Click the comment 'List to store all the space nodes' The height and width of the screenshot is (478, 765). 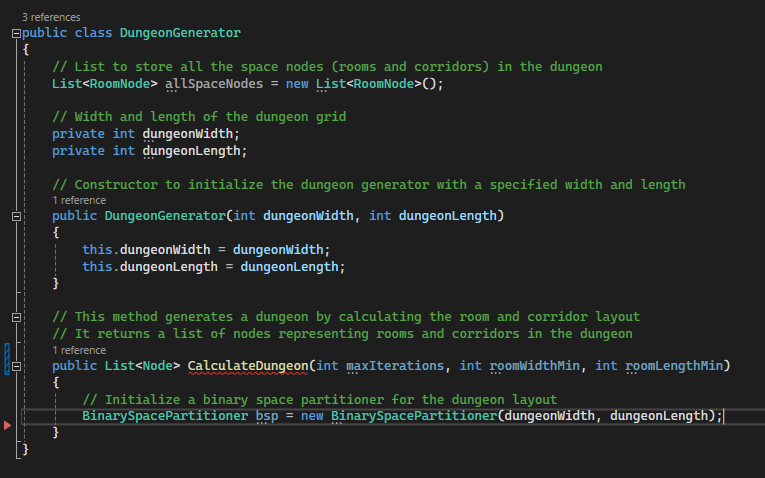tap(327, 67)
